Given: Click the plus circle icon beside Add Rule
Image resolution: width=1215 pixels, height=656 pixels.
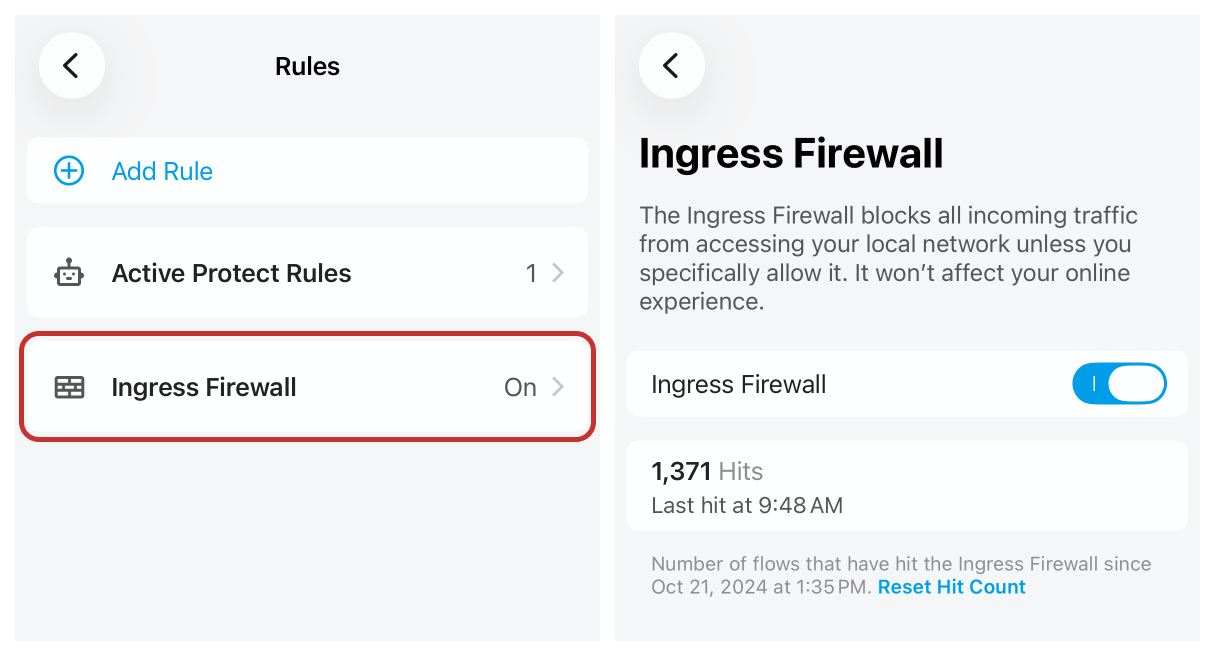Looking at the screenshot, I should pyautogui.click(x=69, y=171).
